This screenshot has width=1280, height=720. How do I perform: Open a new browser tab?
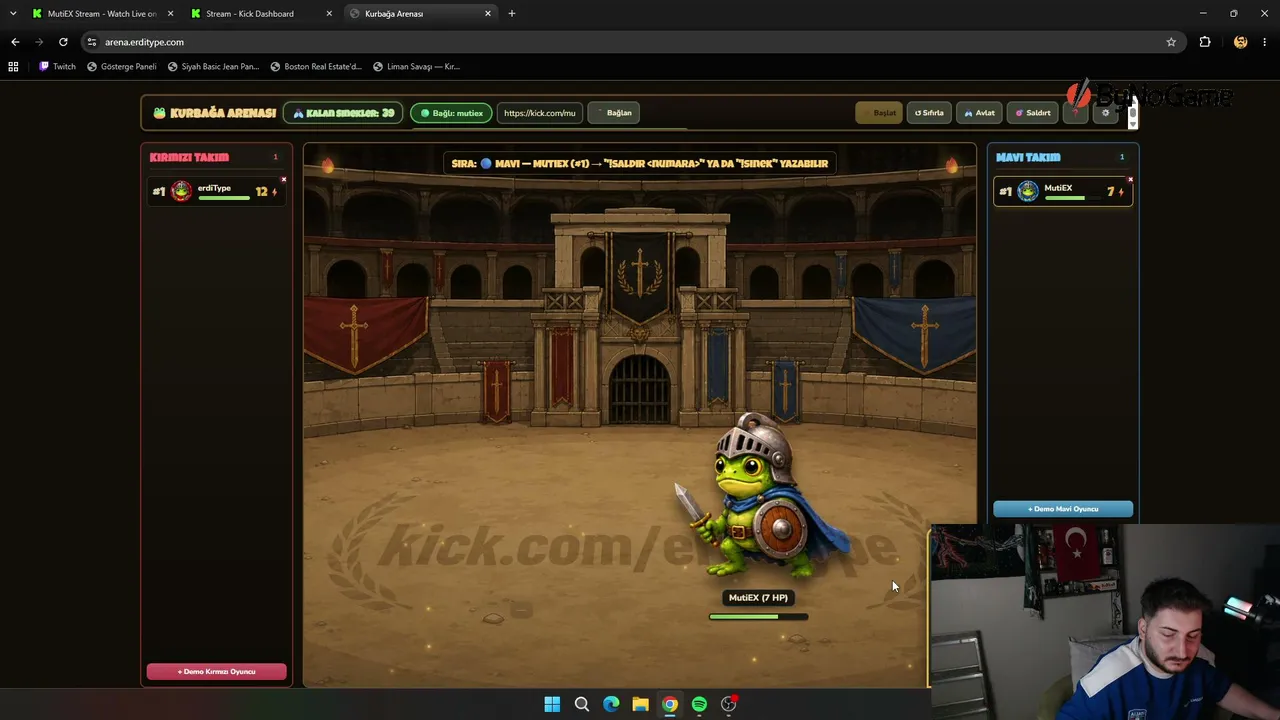click(x=512, y=14)
